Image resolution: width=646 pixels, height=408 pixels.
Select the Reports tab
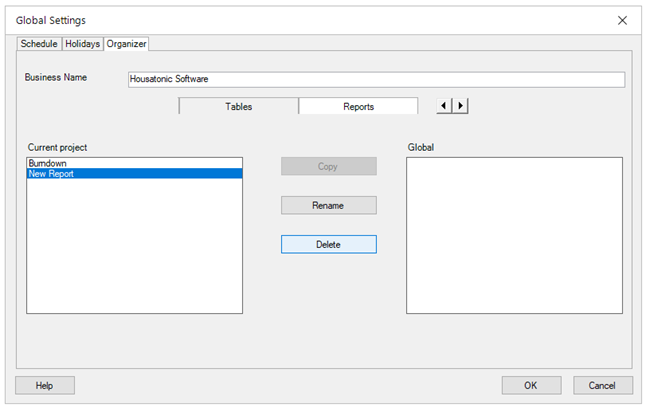(x=358, y=106)
